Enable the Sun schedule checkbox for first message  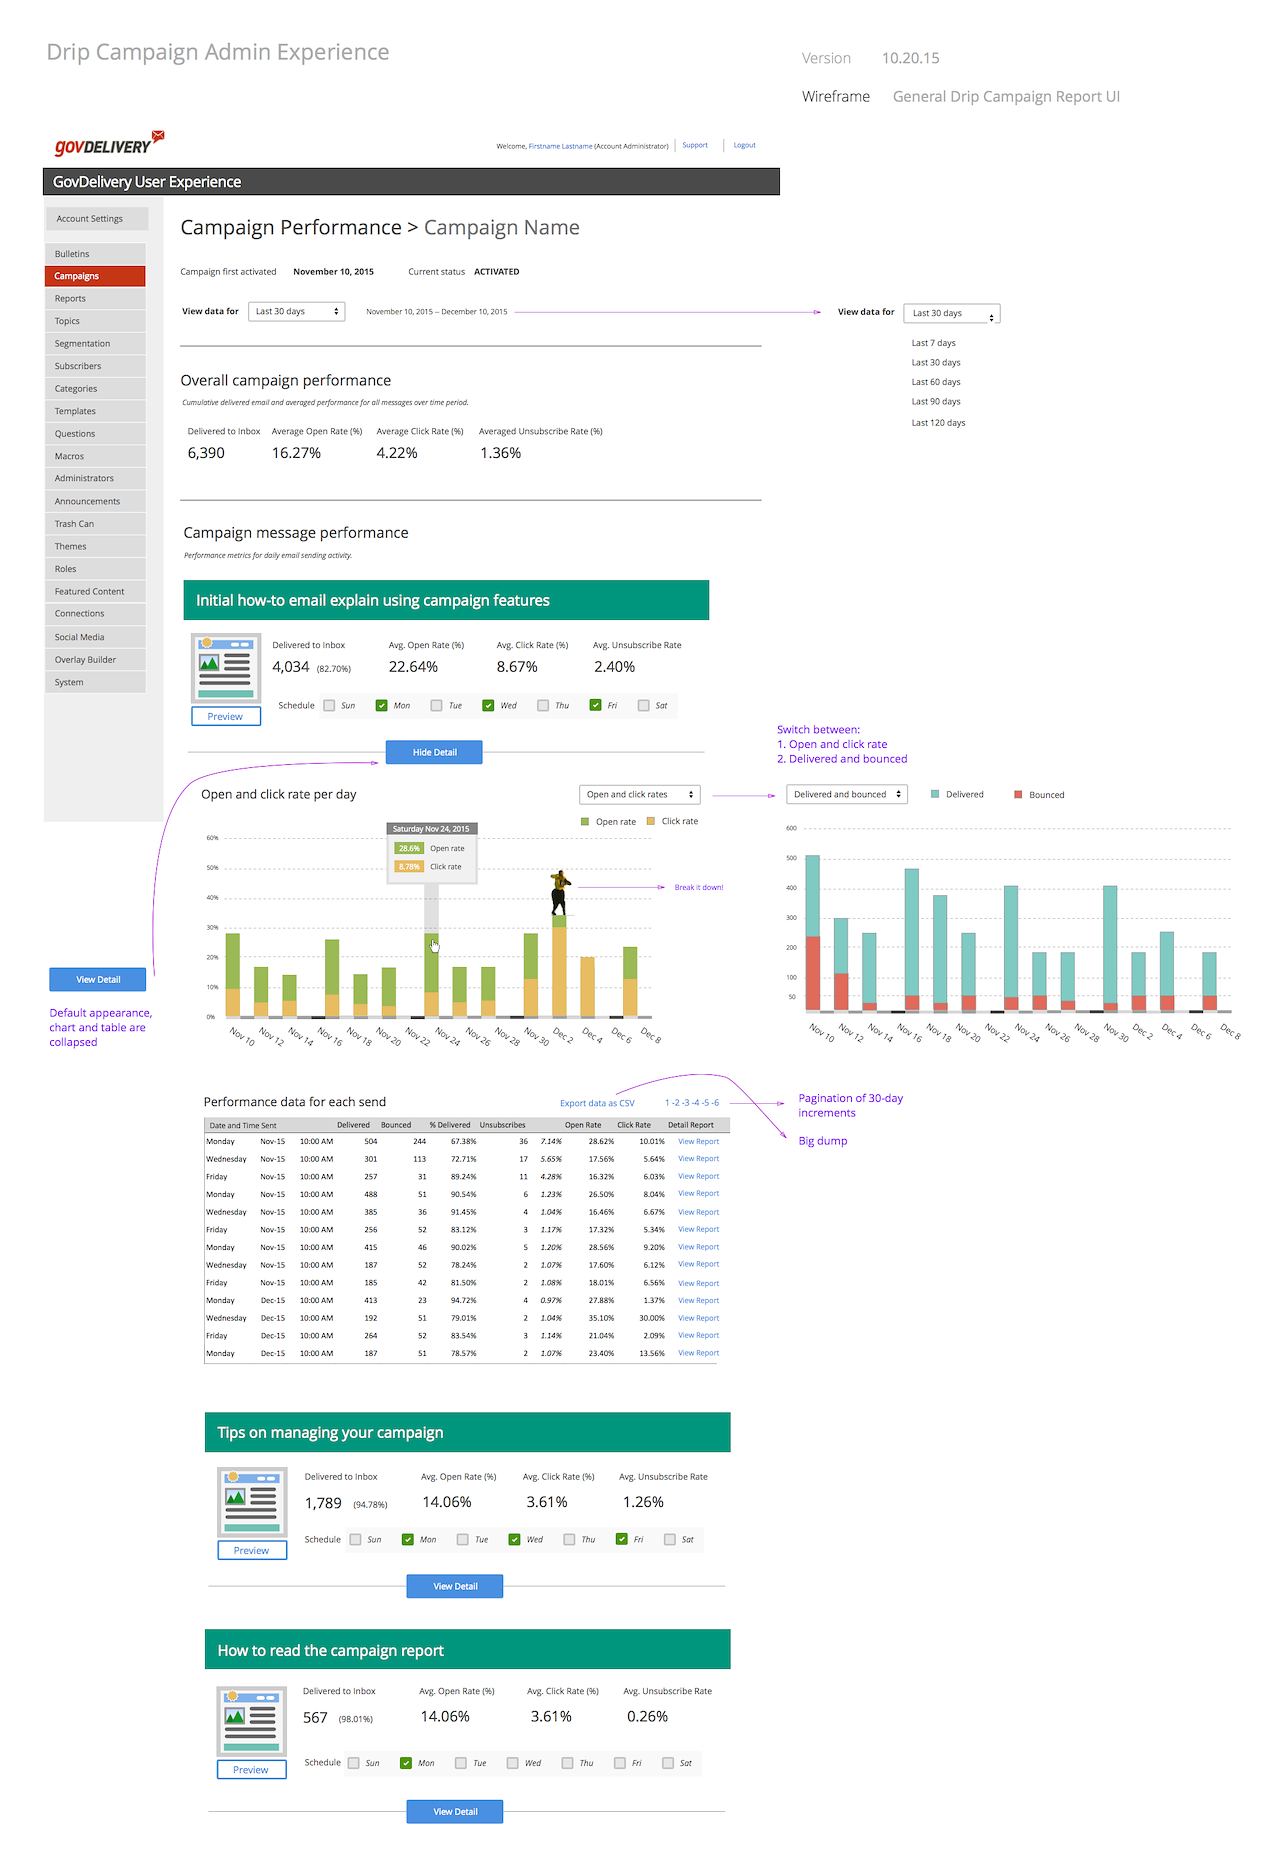click(329, 706)
